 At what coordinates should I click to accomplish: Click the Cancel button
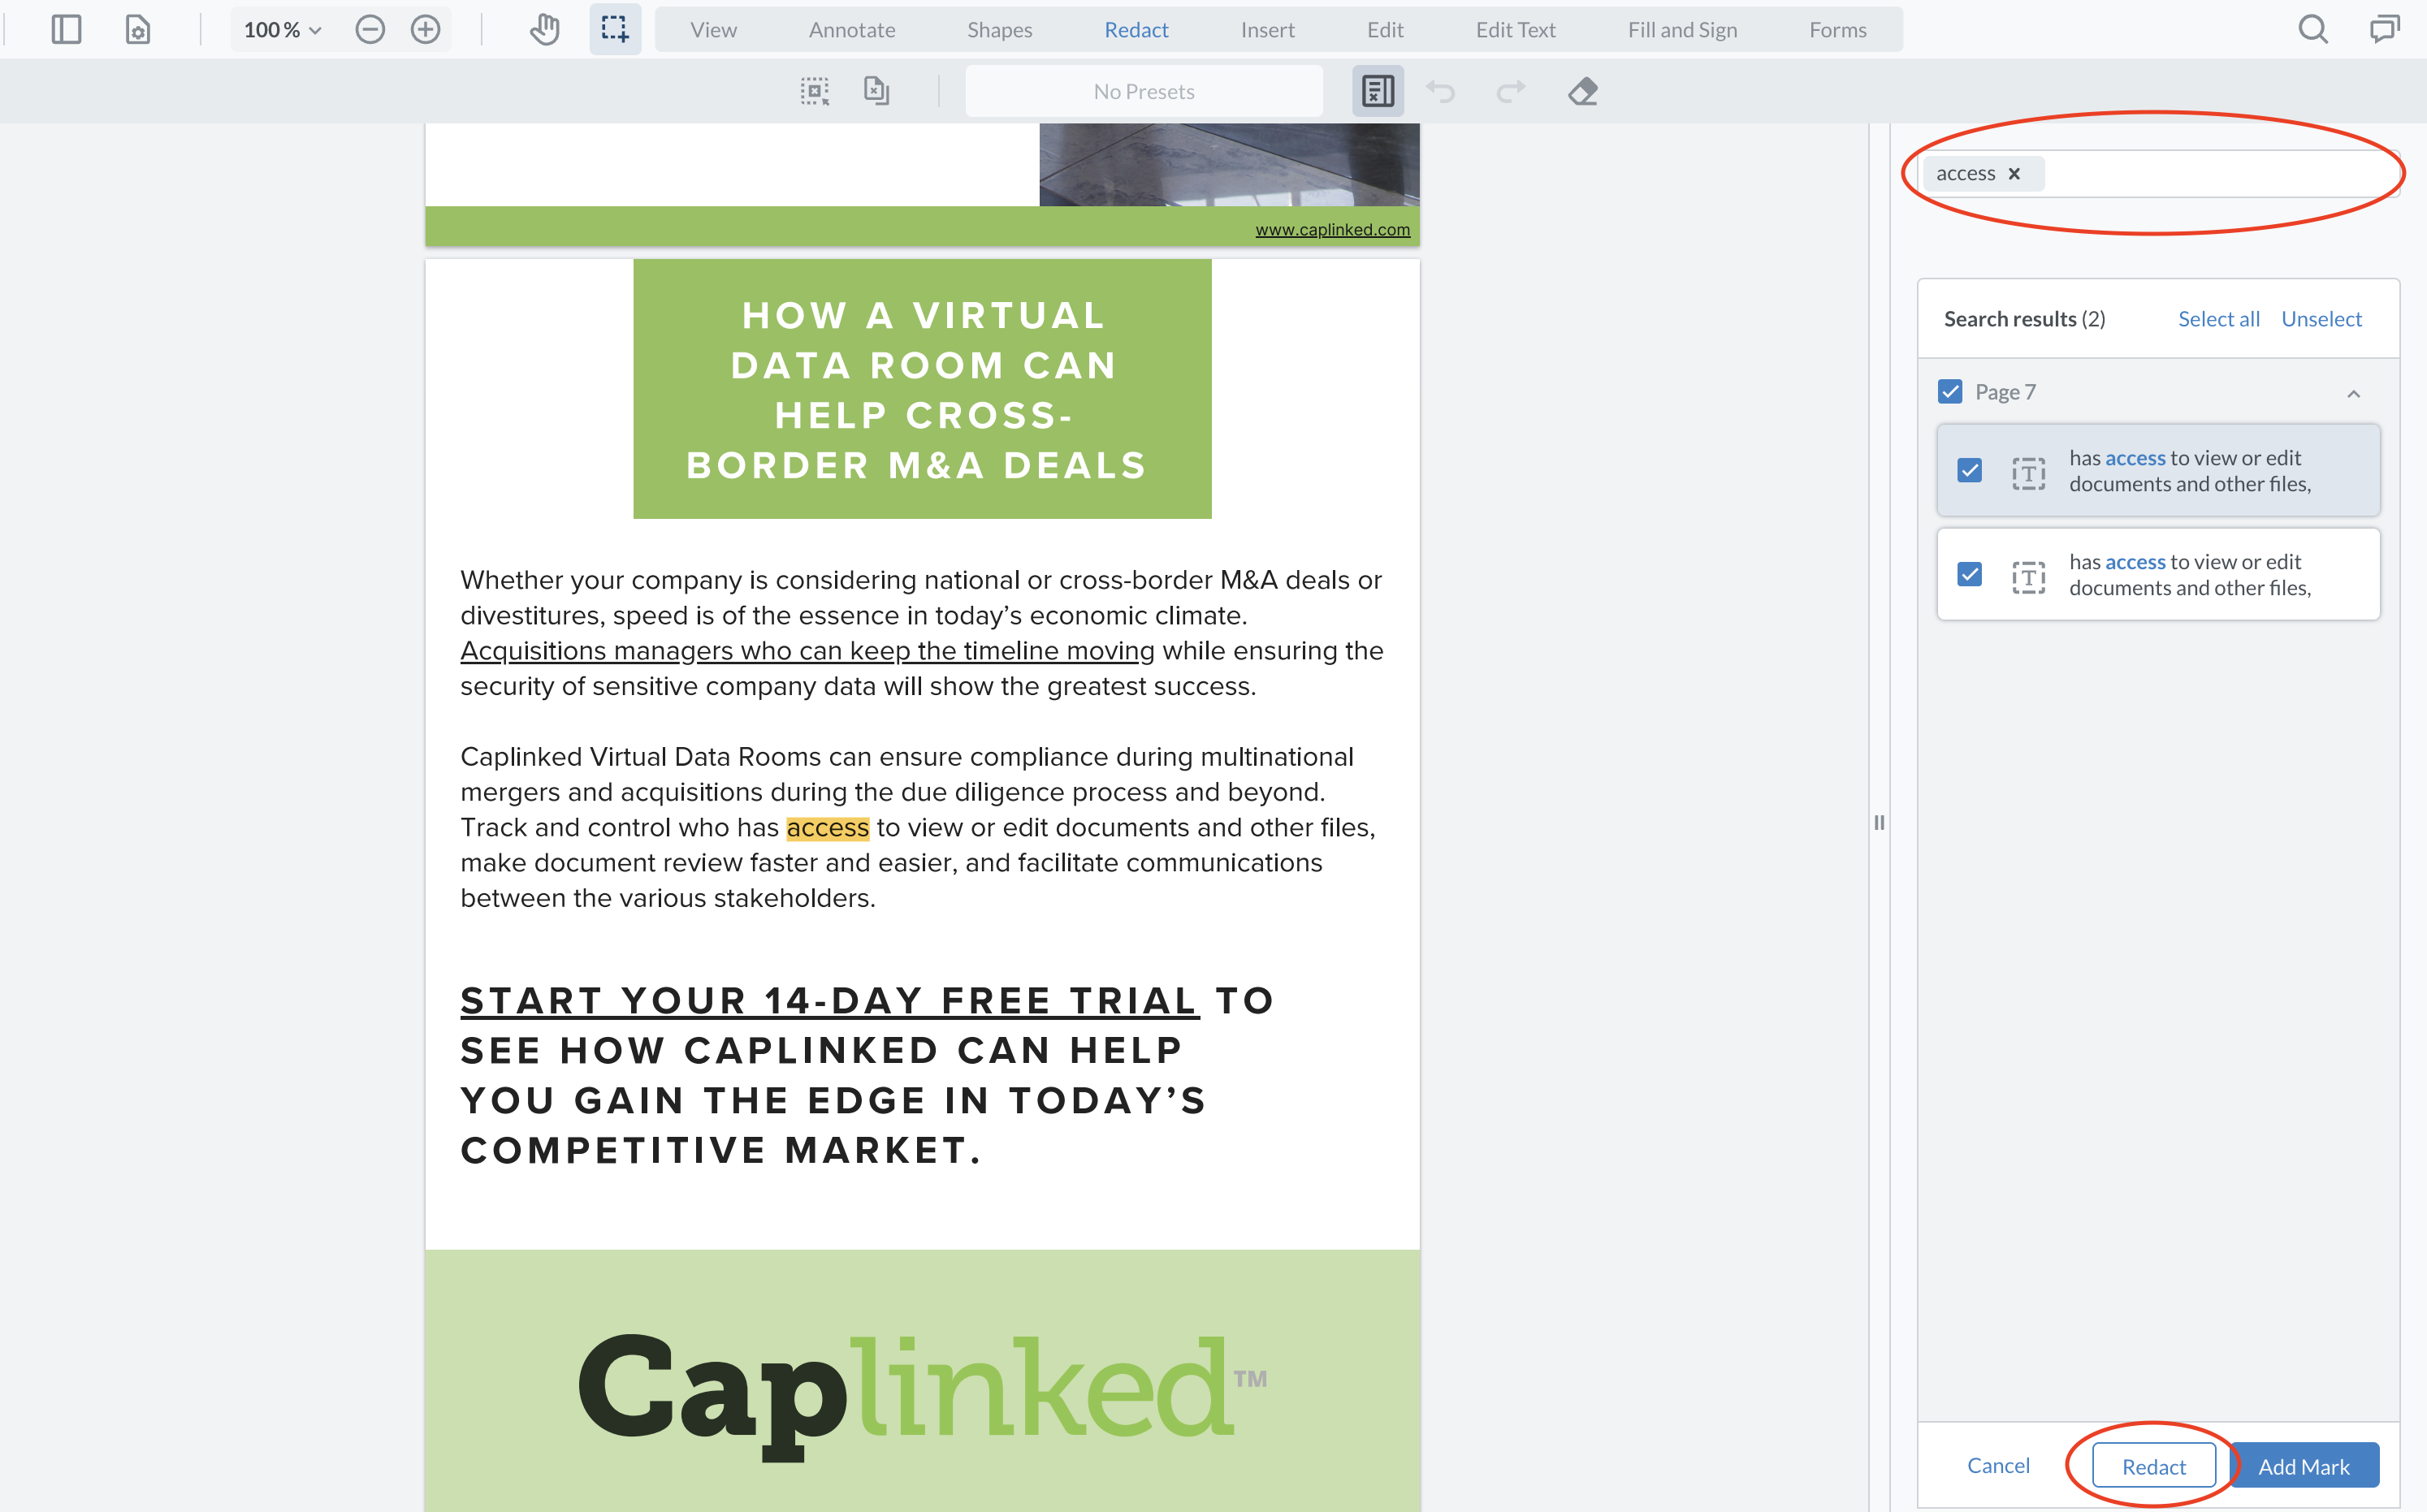(x=1998, y=1465)
